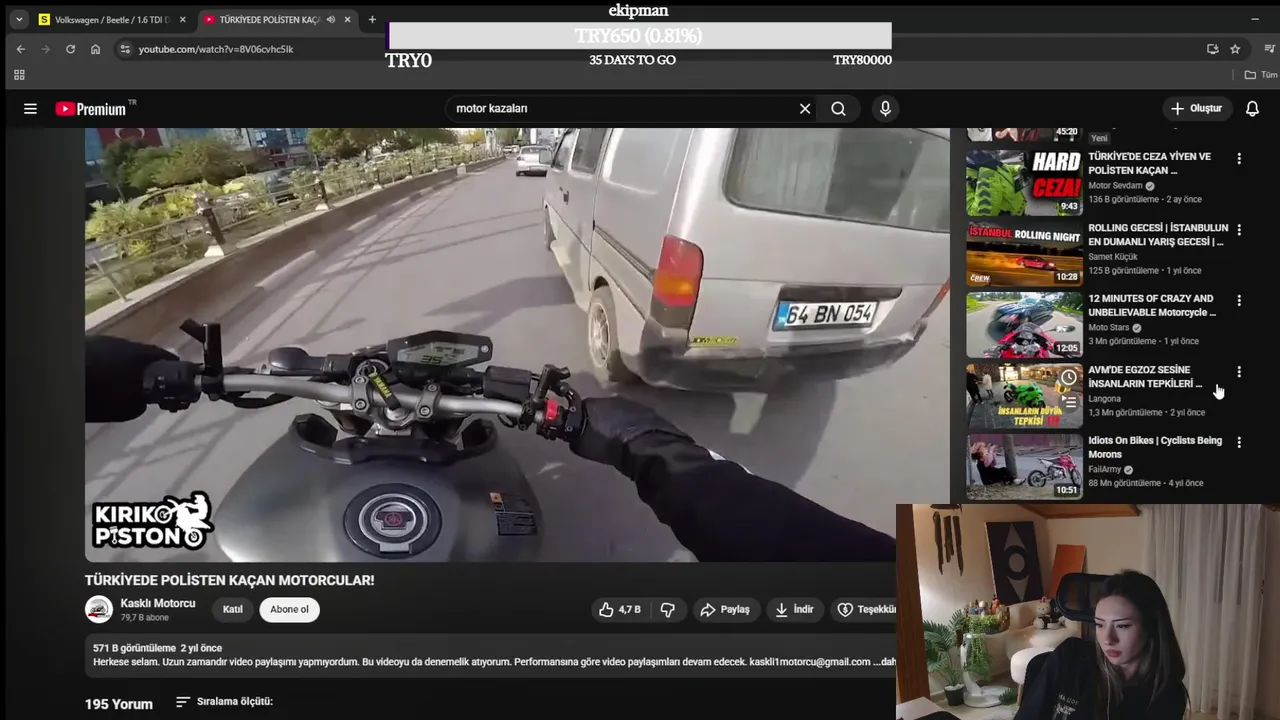Download the video via İndir
1280x720 pixels.
tap(795, 609)
